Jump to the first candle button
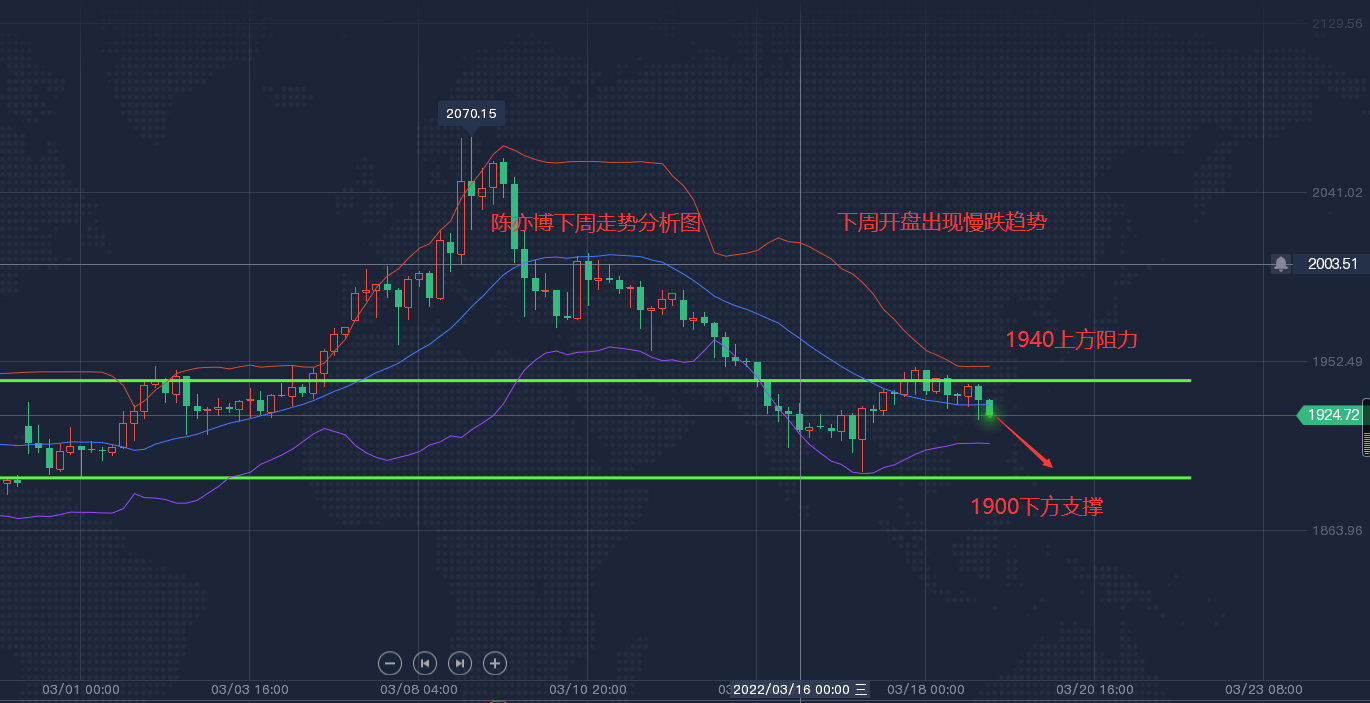Screen dimensions: 1370x703 coord(425,662)
